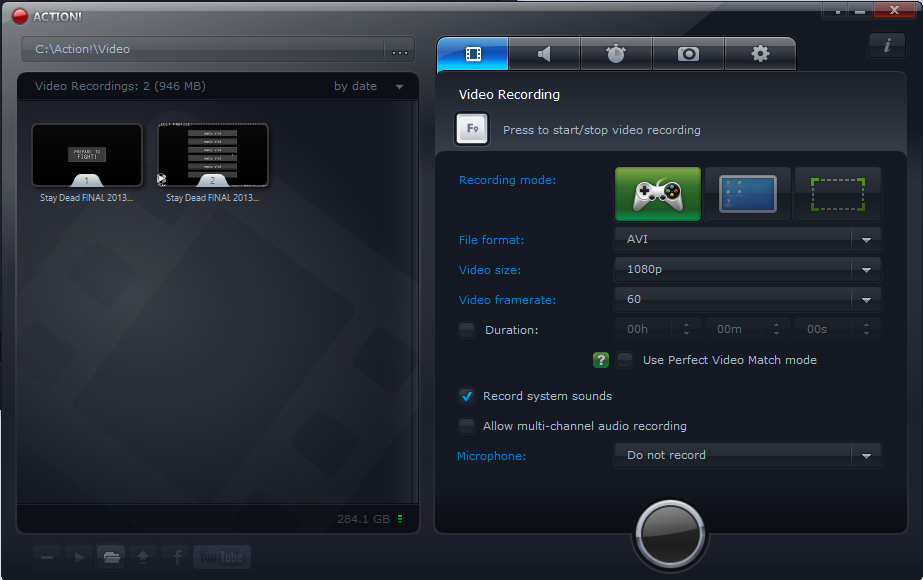923x580 pixels.
Task: Open the Video size 1080p dropdown
Action: click(x=748, y=270)
